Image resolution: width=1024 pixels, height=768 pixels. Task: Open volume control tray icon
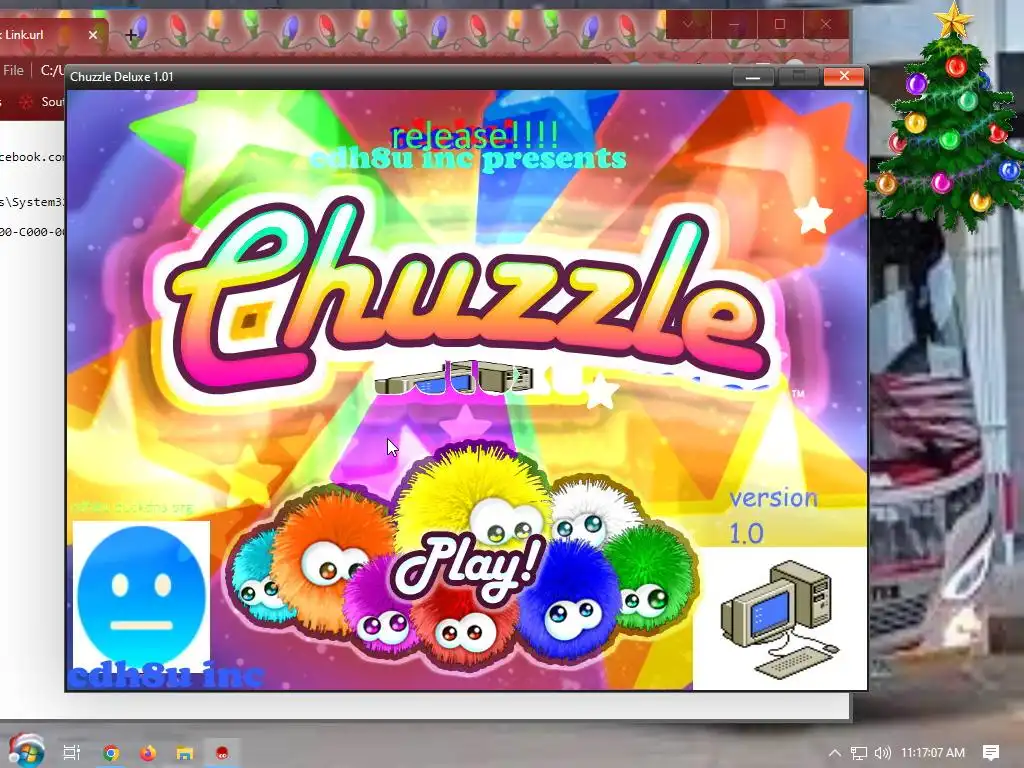[x=882, y=753]
